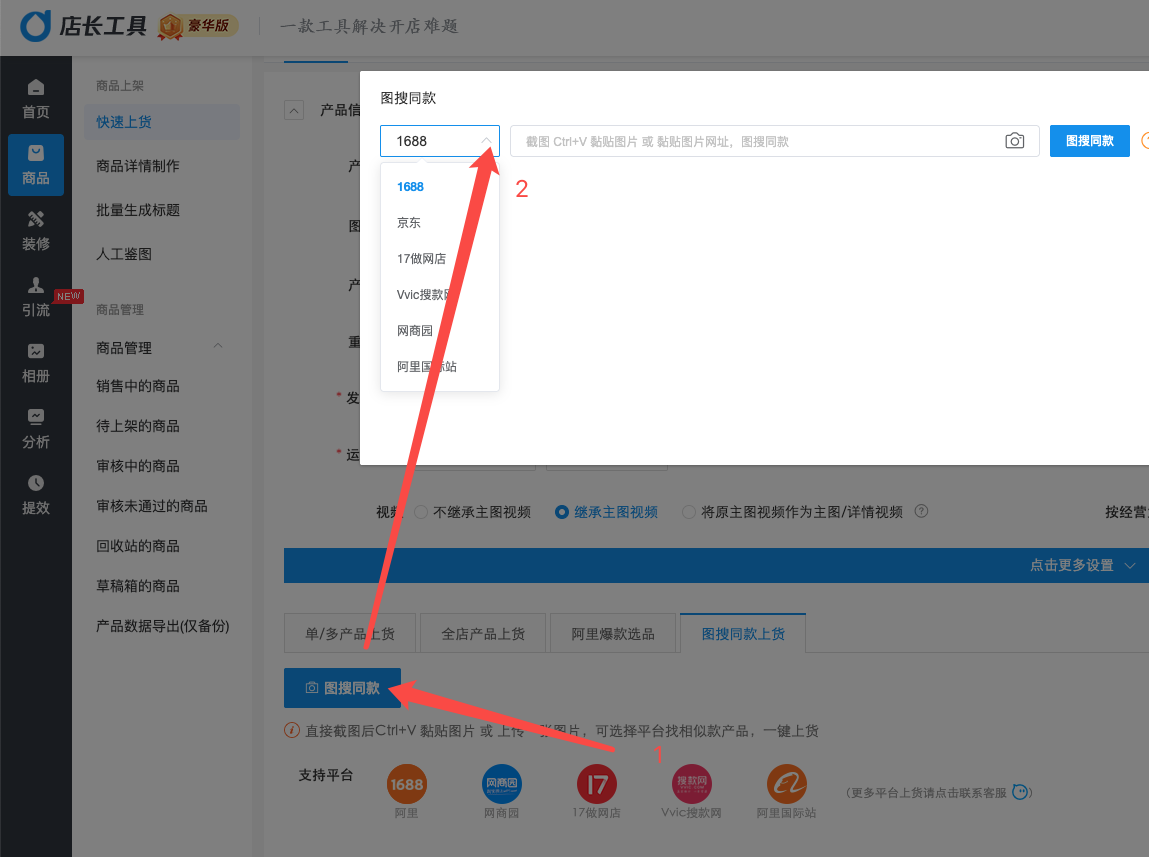This screenshot has height=857, width=1149.
Task: Select the 不继承主图视频 radio button
Action: (x=421, y=512)
